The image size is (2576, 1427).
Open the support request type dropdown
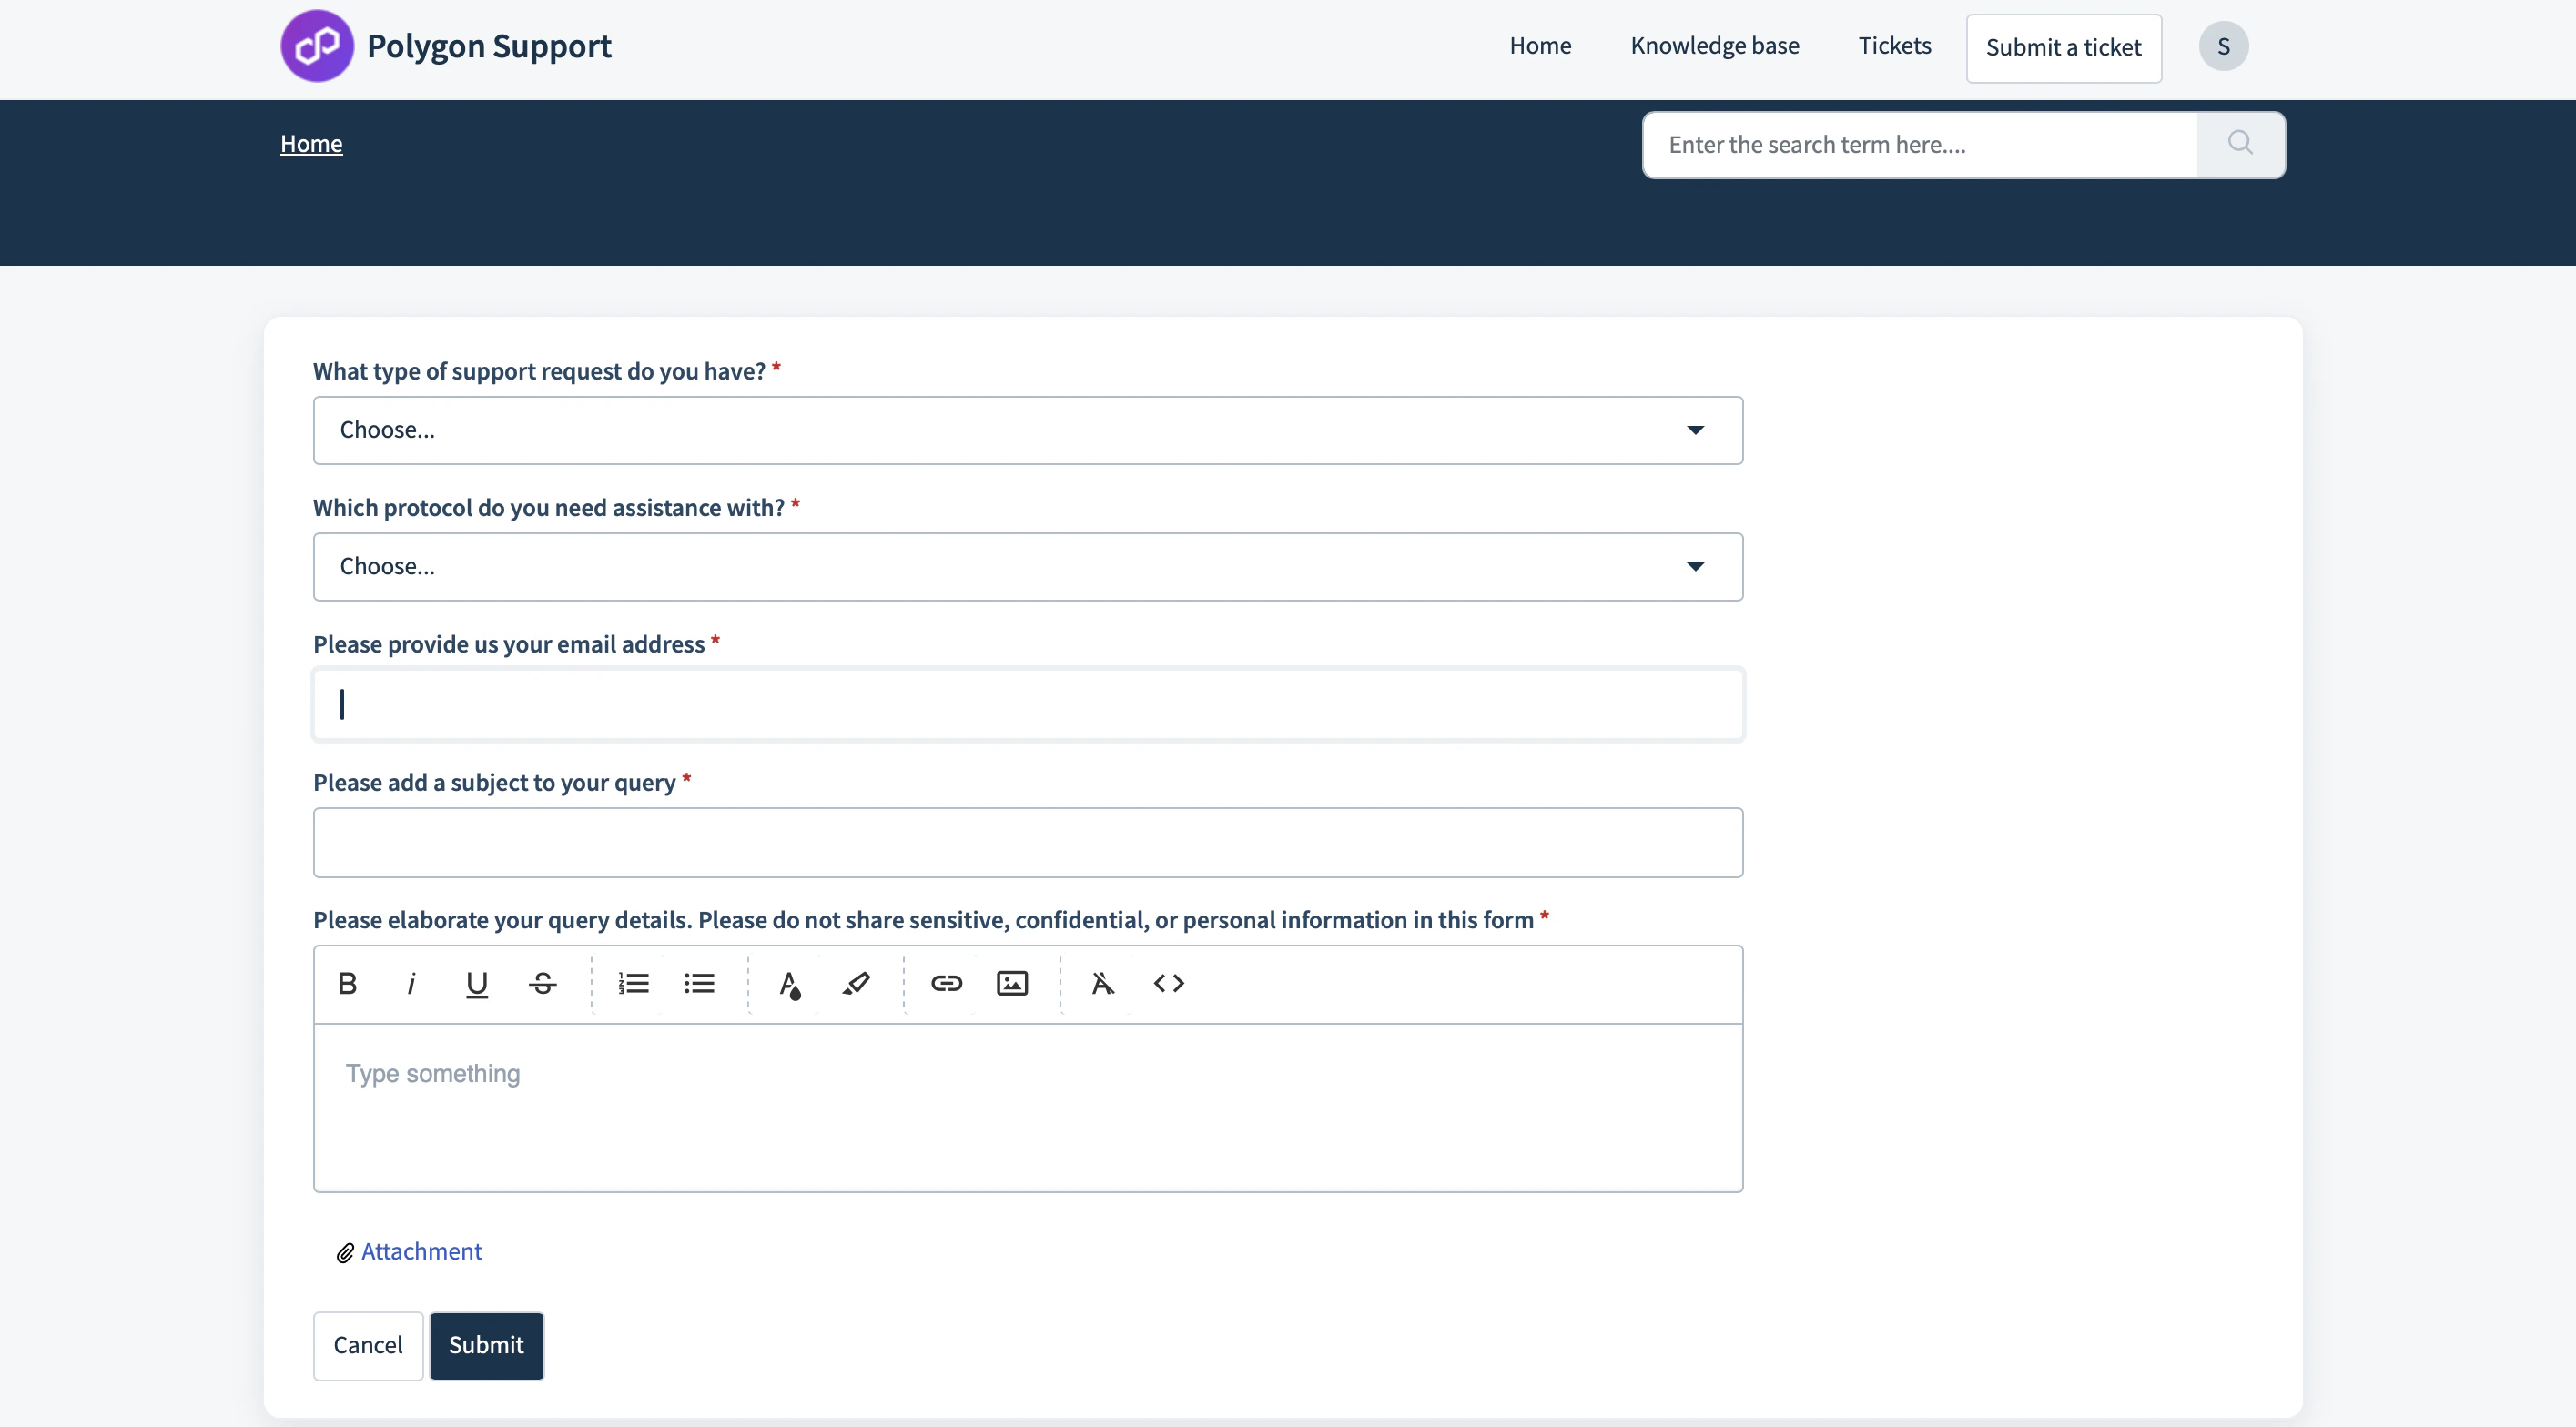pyautogui.click(x=1027, y=430)
